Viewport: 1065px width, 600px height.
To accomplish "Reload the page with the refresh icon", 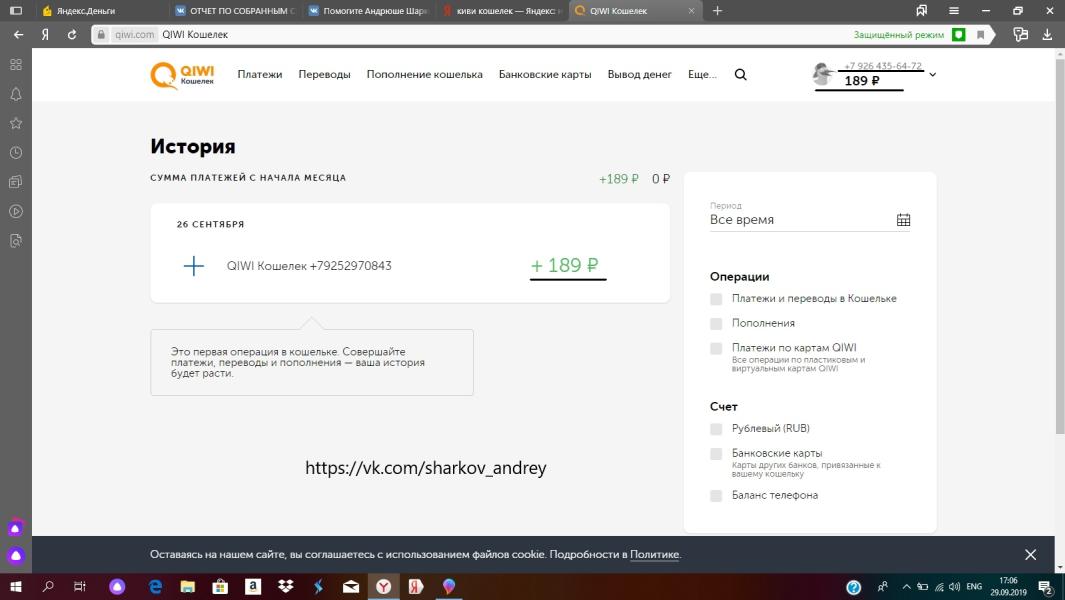I will click(71, 35).
